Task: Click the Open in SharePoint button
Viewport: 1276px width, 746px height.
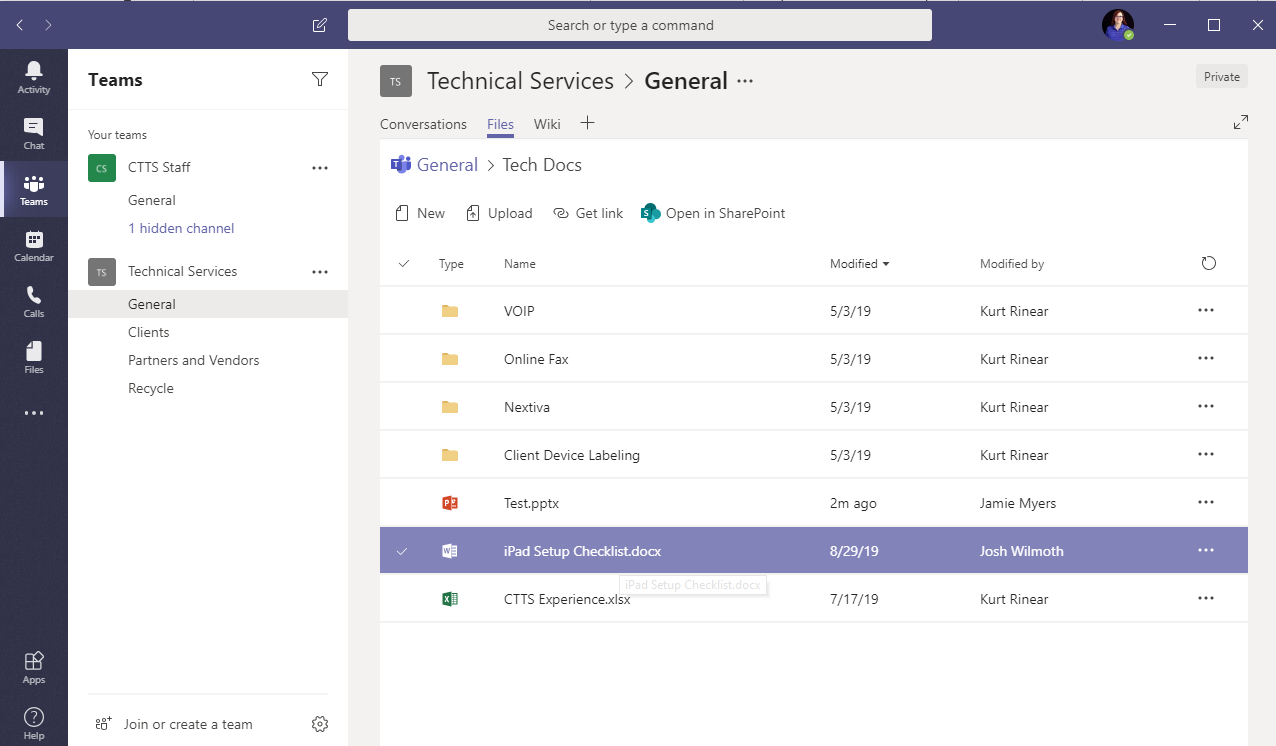Action: tap(712, 213)
